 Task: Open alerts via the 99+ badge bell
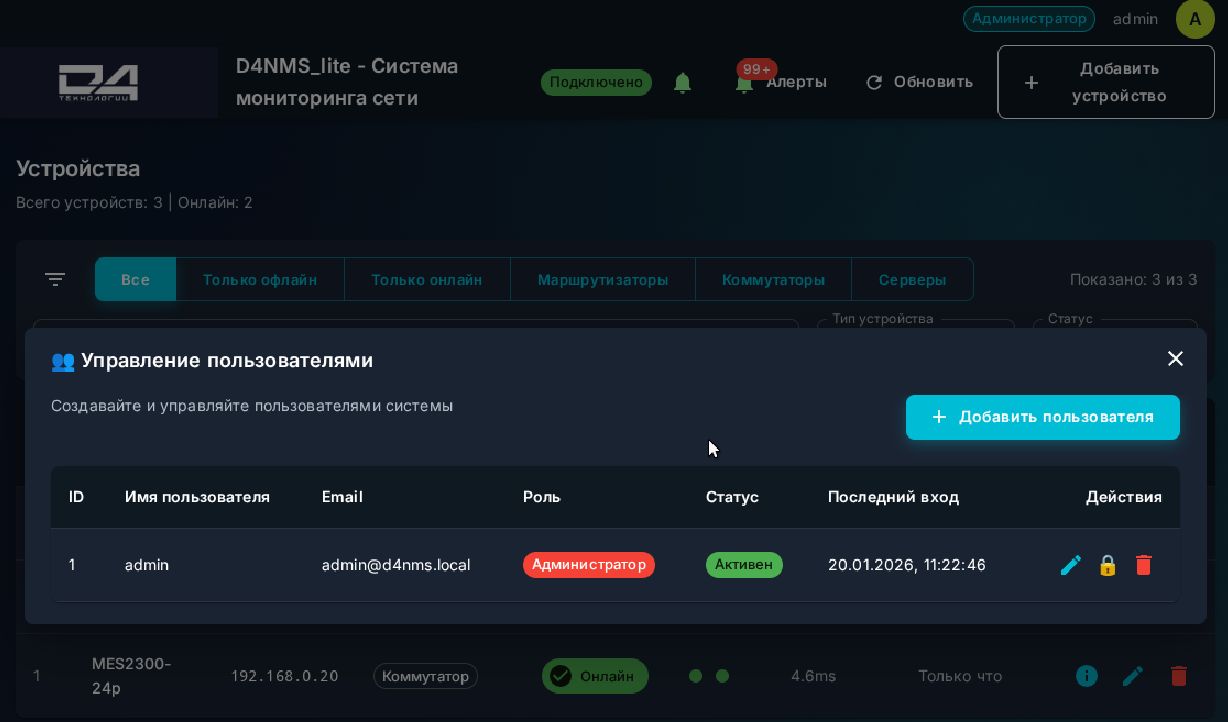[745, 81]
